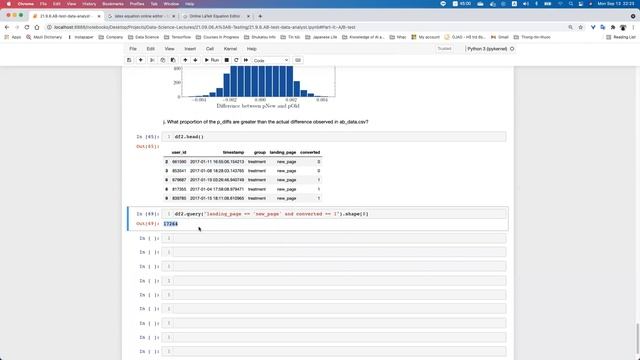Open the Chrome zoom magnifier icon in address bar

click(570, 27)
